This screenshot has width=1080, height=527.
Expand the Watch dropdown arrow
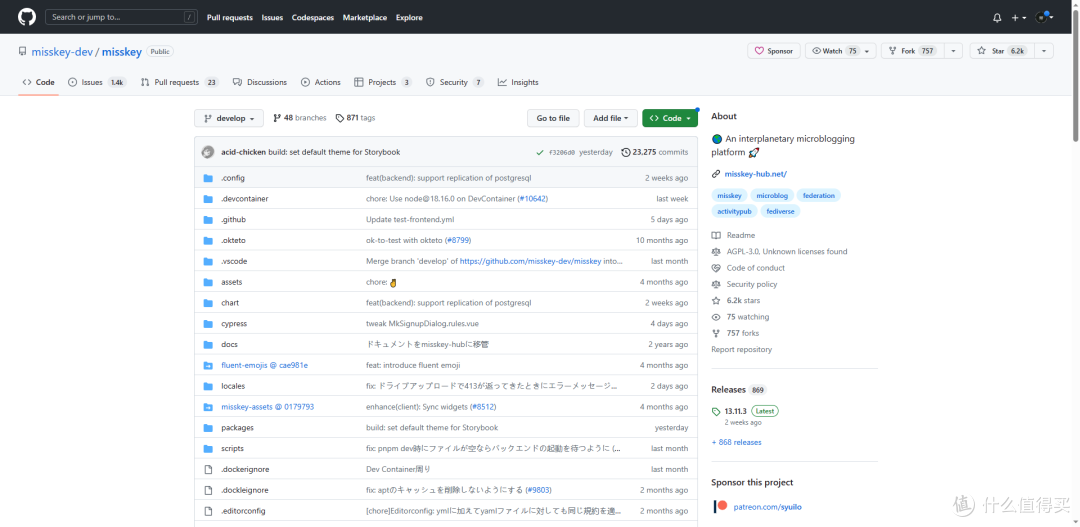click(869, 51)
